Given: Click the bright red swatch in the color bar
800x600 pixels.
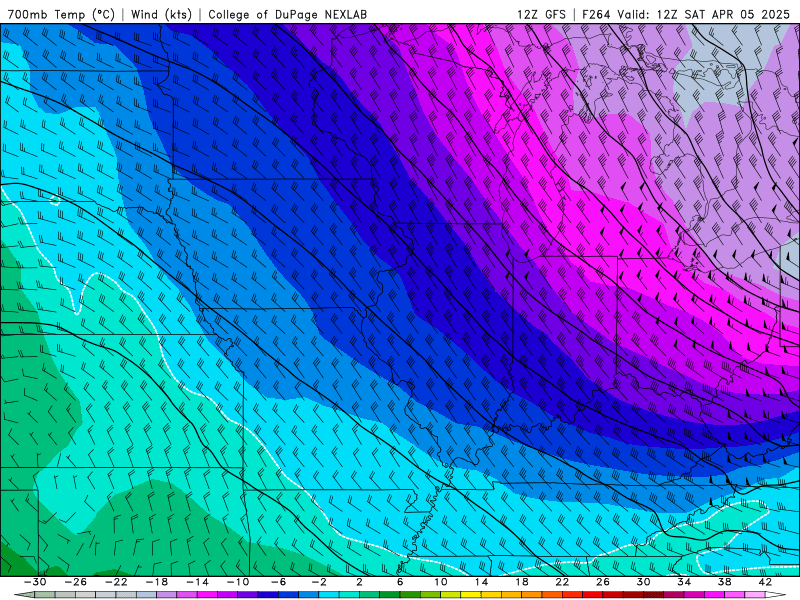Looking at the screenshot, I should (x=592, y=595).
